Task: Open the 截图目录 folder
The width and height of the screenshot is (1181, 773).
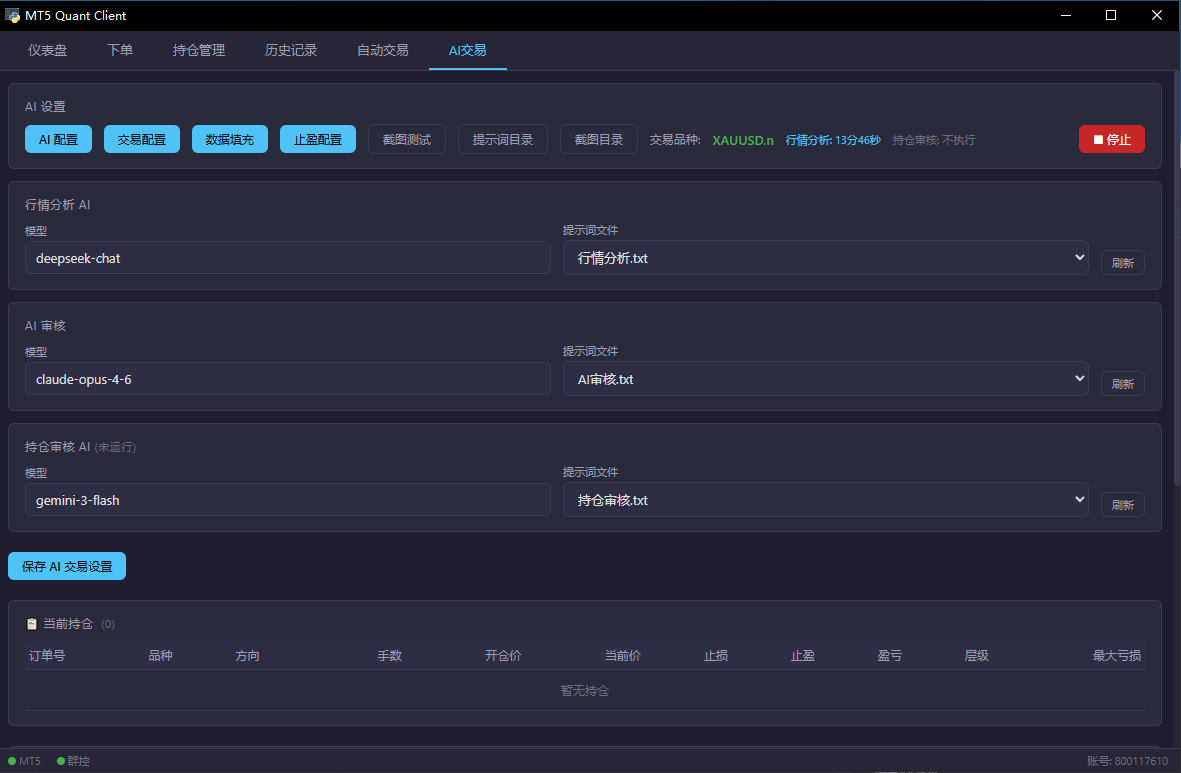Action: pyautogui.click(x=598, y=139)
